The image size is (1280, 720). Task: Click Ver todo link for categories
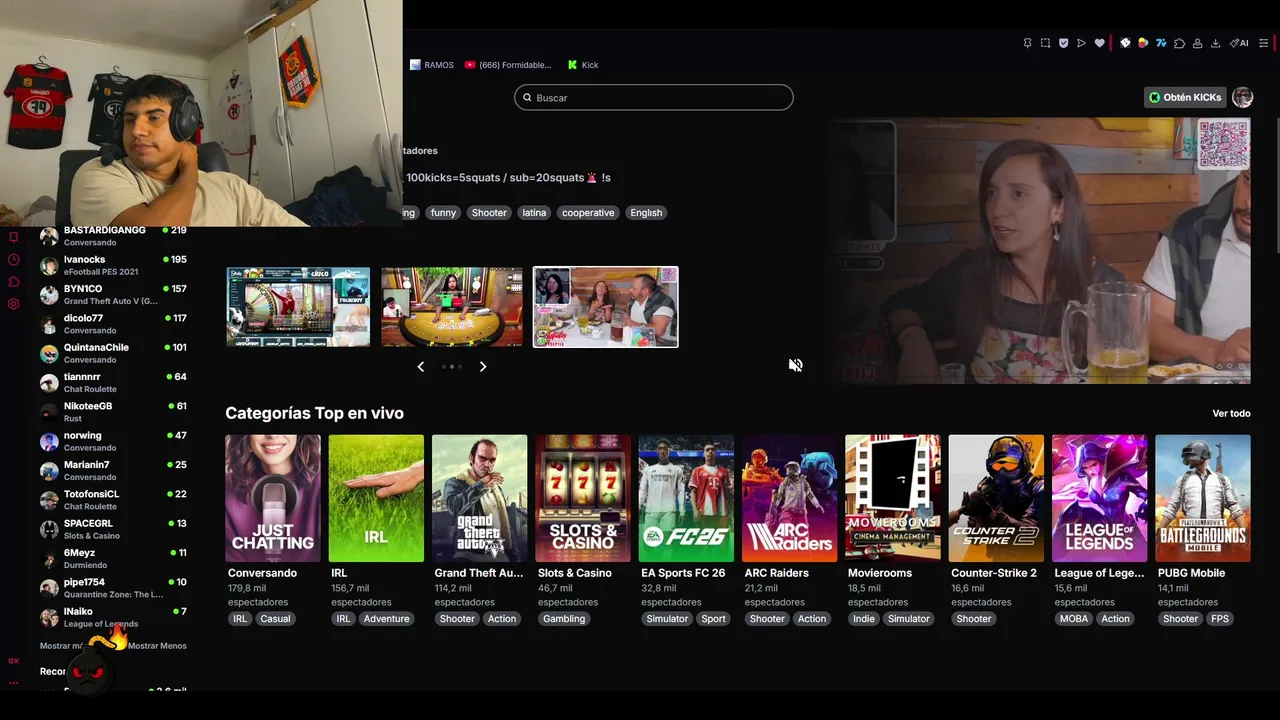1231,413
